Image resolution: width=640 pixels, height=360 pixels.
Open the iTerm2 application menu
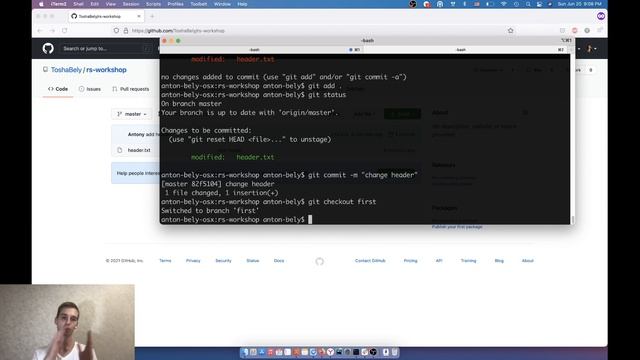coord(58,4)
